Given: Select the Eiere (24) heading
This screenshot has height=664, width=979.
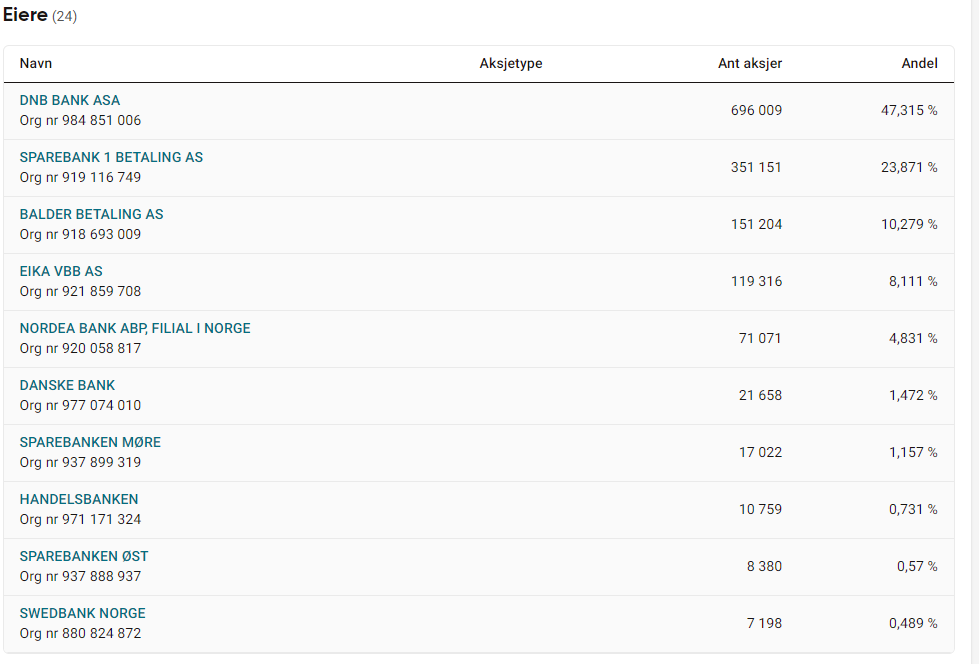Looking at the screenshot, I should (40, 15).
